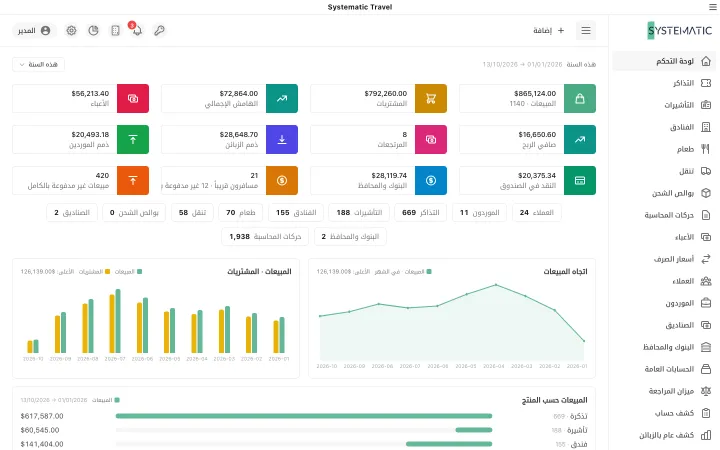The image size is (720, 450).
Task: Open the المدير user menu
Action: click(x=34, y=30)
